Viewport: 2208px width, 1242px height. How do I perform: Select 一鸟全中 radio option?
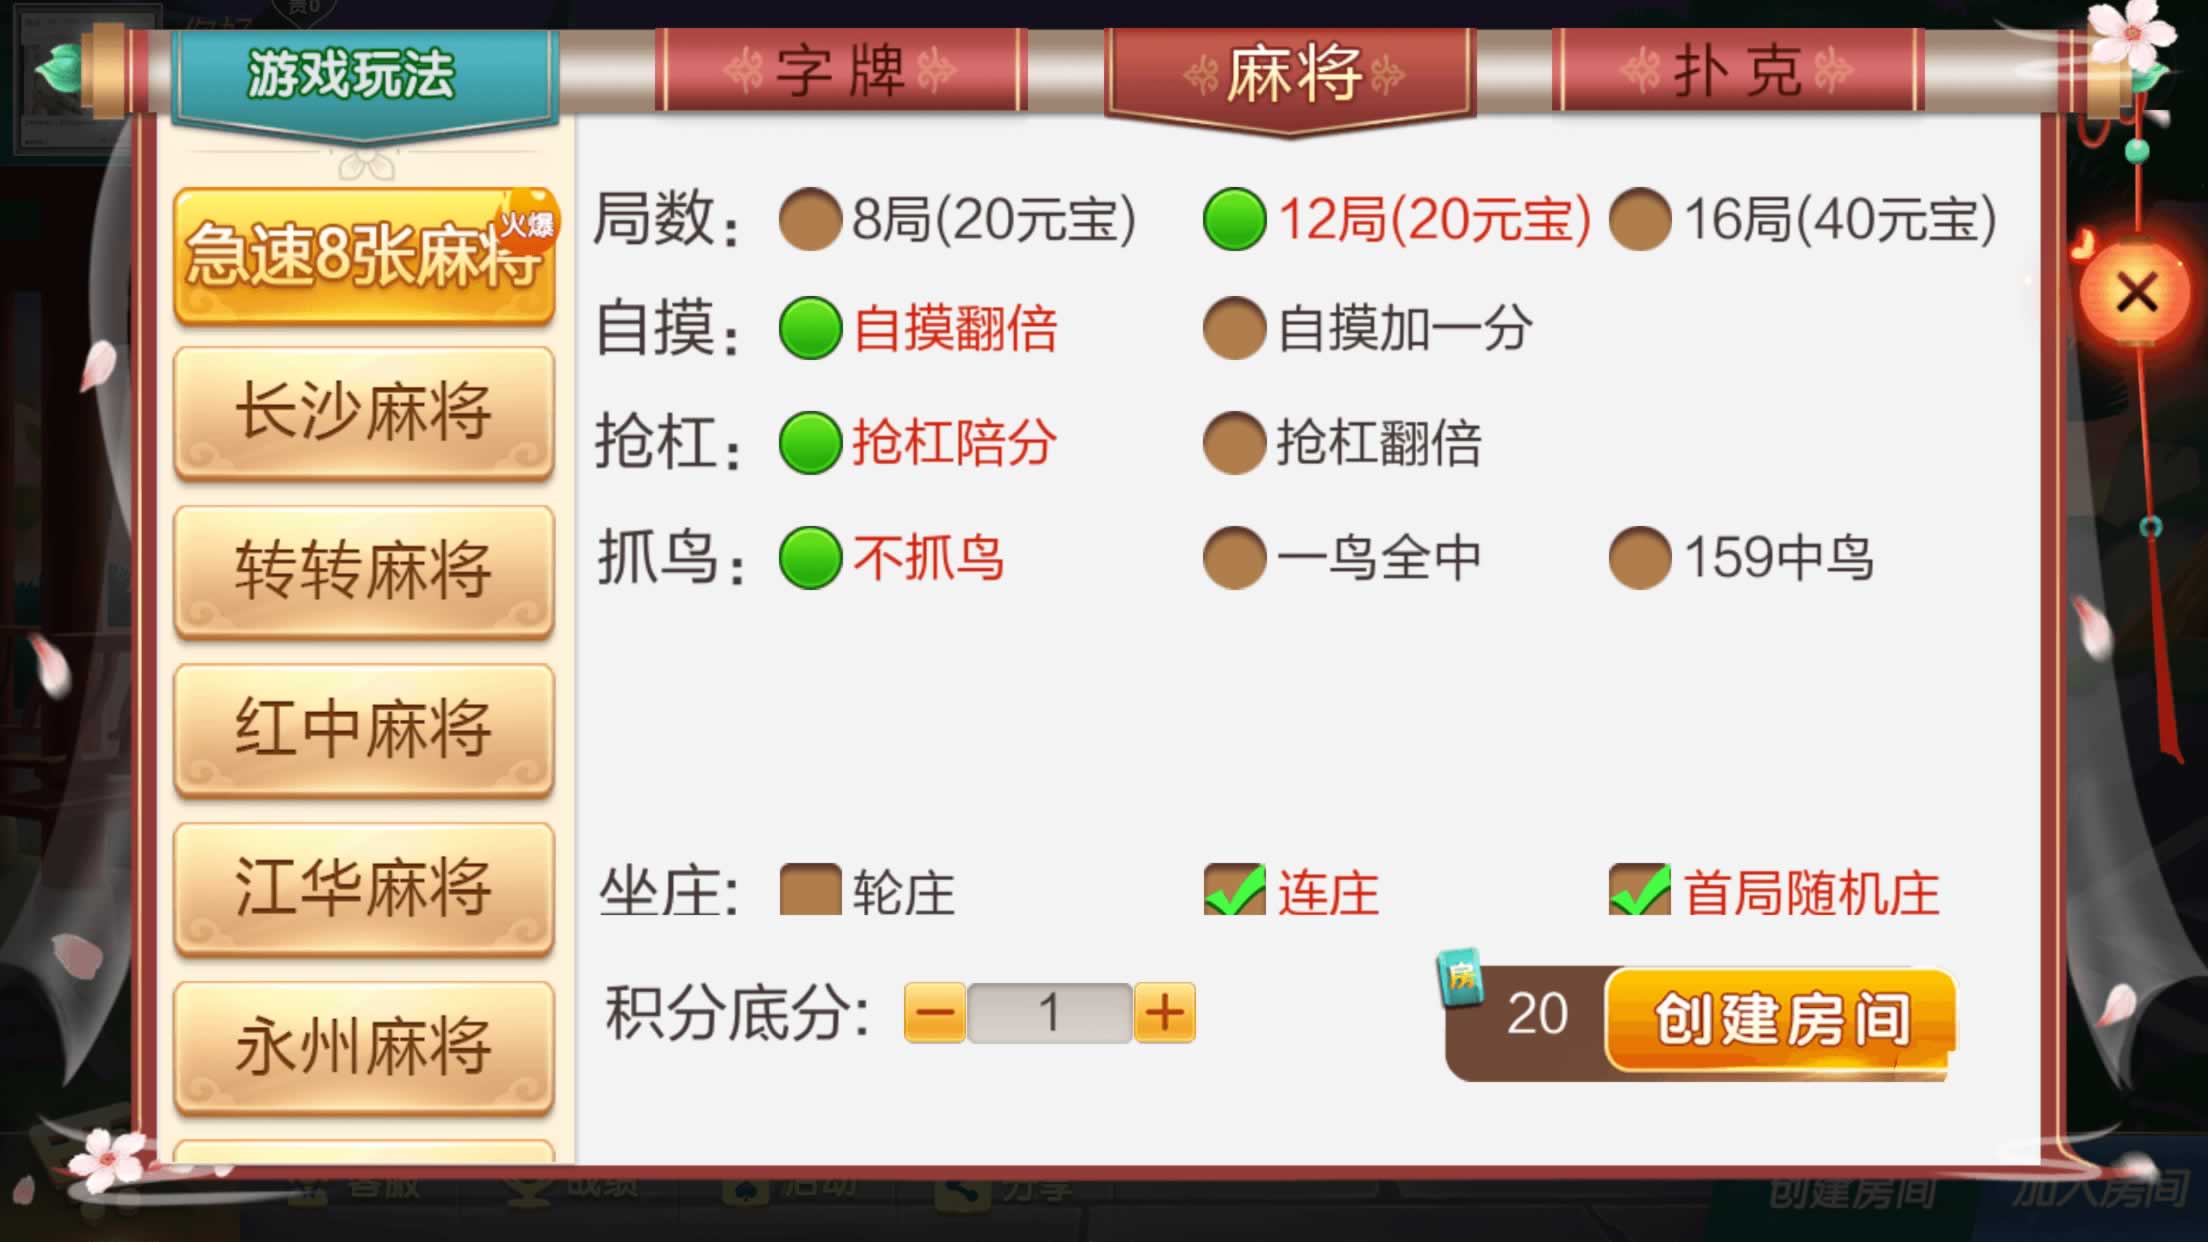pos(1234,557)
